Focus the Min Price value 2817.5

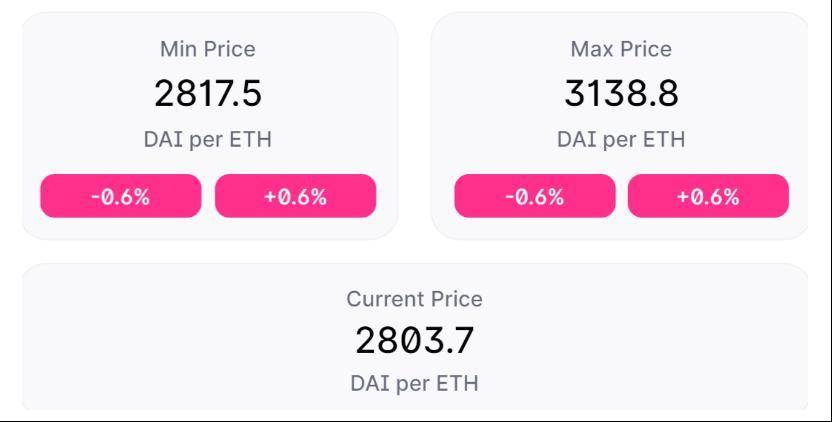tap(208, 93)
